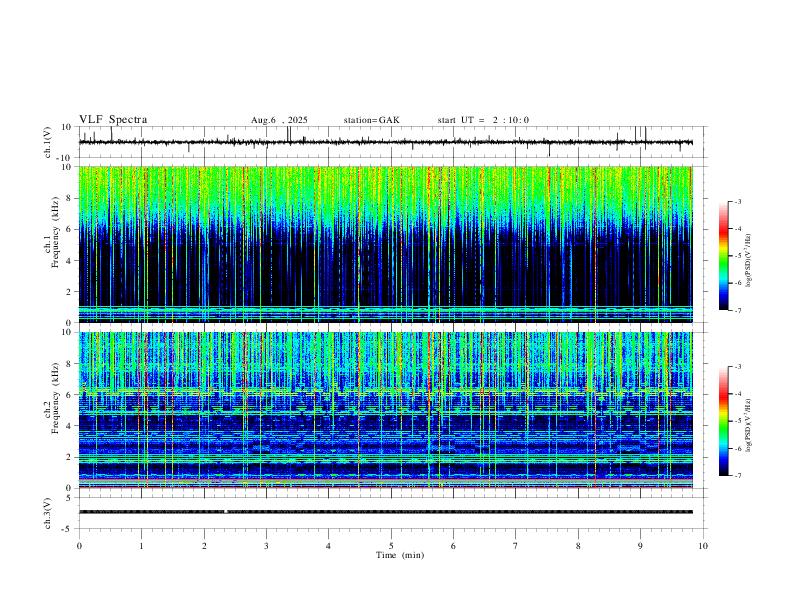Click the "ch.1(V)" waveform axis label
The width and height of the screenshot is (792, 612).
[48, 142]
